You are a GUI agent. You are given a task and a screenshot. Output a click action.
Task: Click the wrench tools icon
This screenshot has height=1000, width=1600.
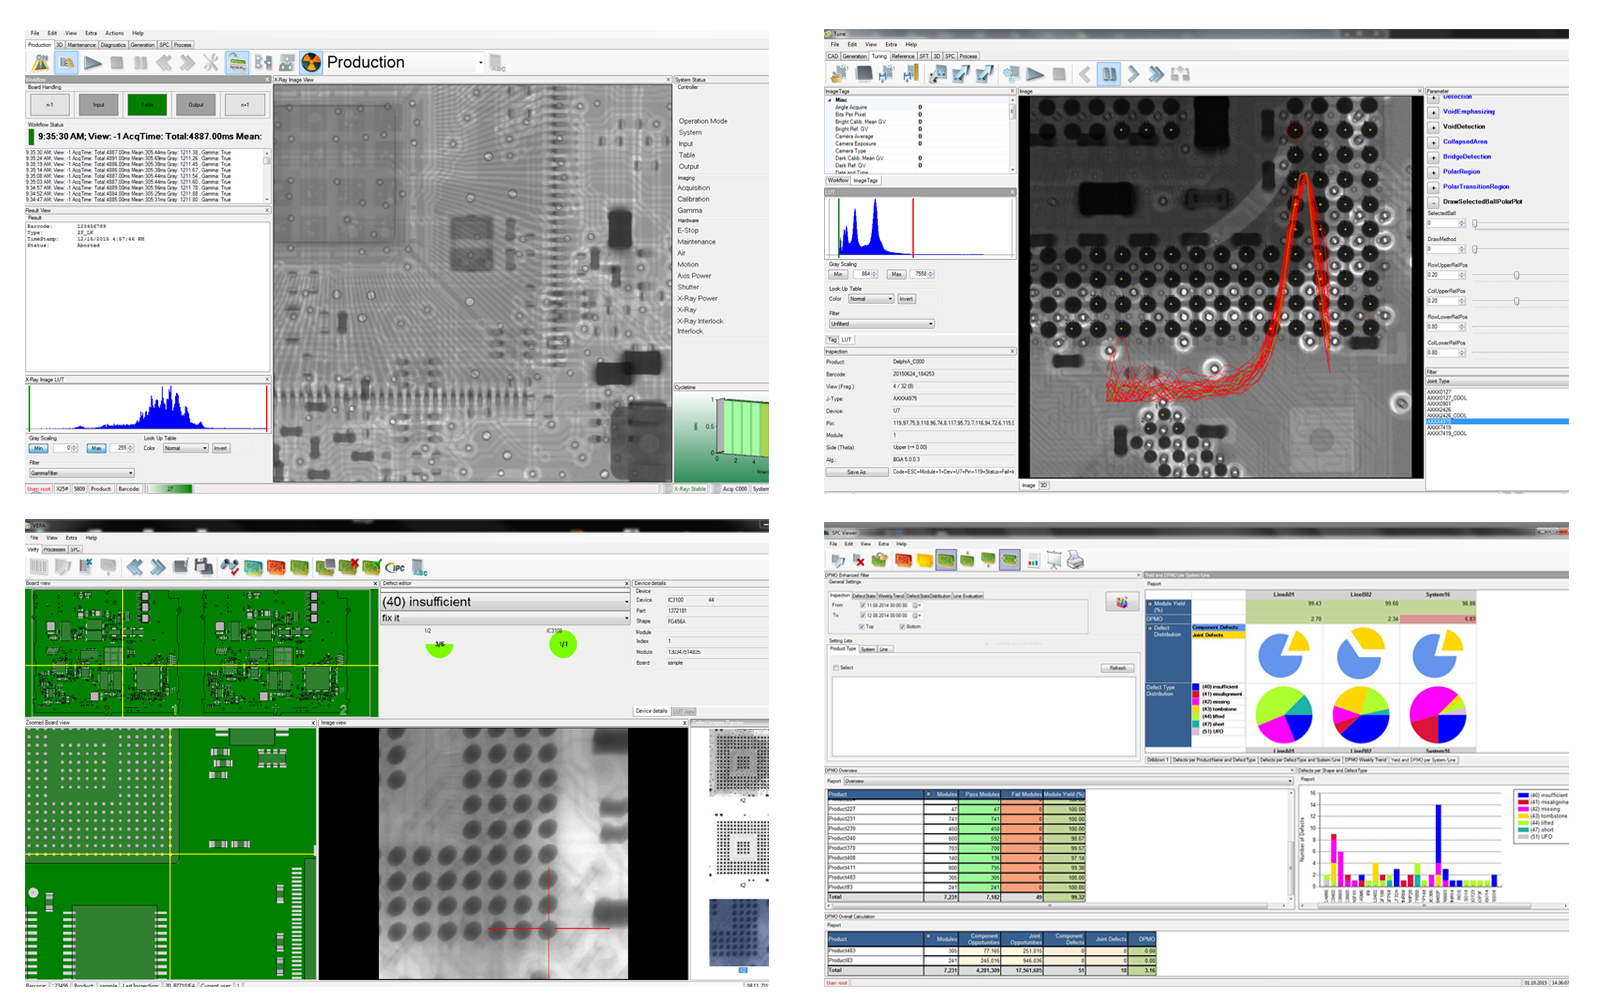211,63
